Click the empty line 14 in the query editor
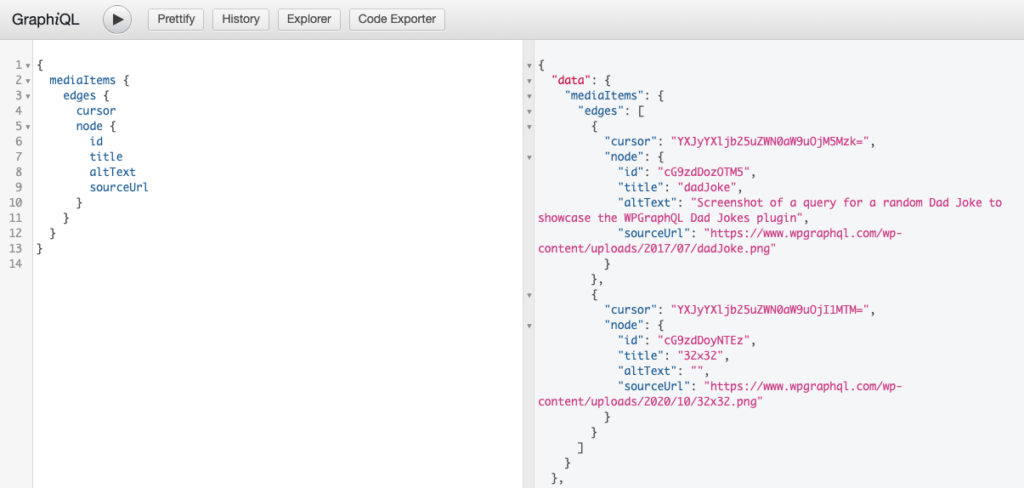 [200, 264]
